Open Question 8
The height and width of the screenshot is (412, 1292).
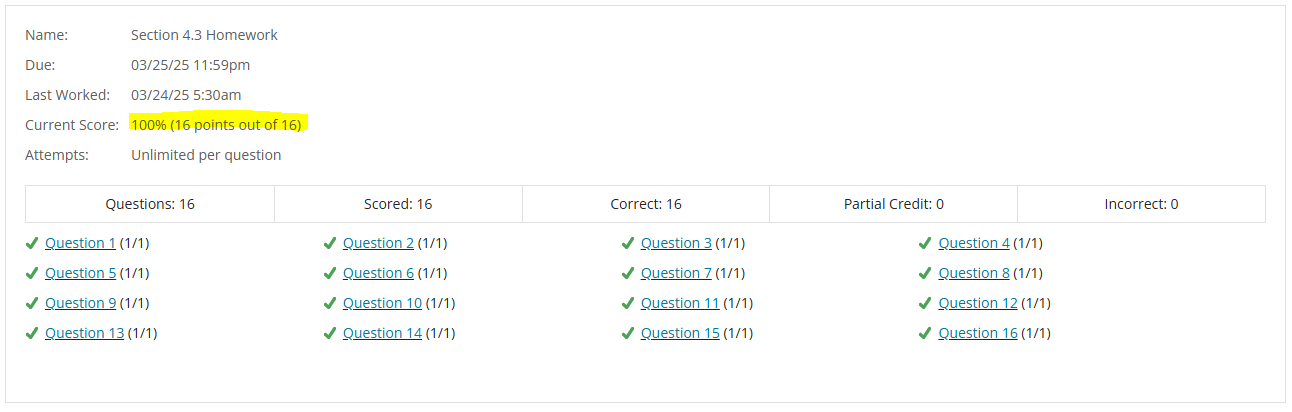pos(974,273)
